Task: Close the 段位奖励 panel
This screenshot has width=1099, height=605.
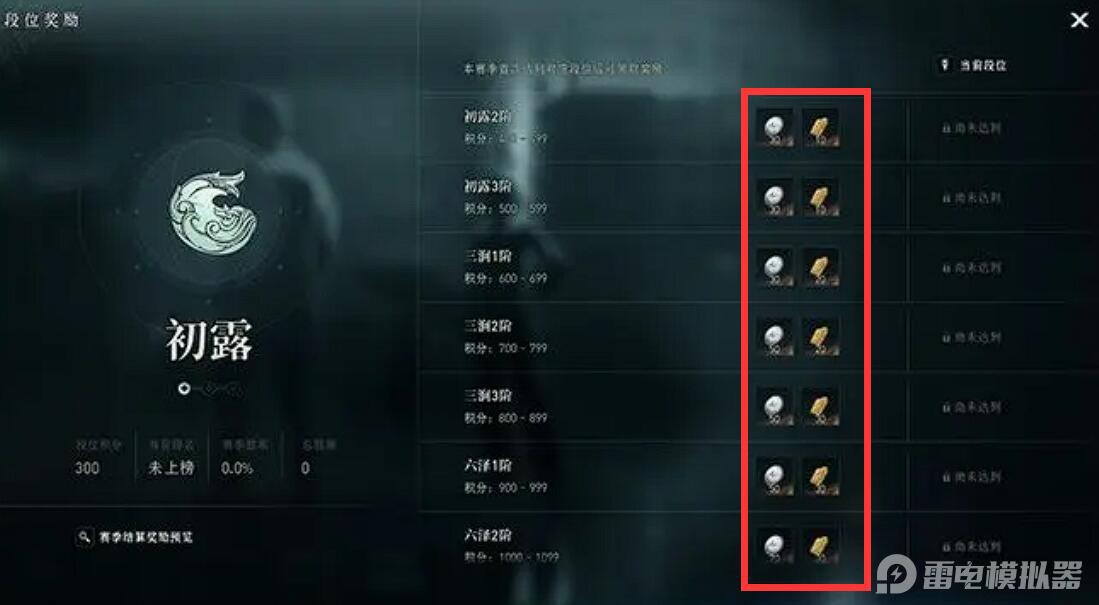Action: pyautogui.click(x=1079, y=20)
